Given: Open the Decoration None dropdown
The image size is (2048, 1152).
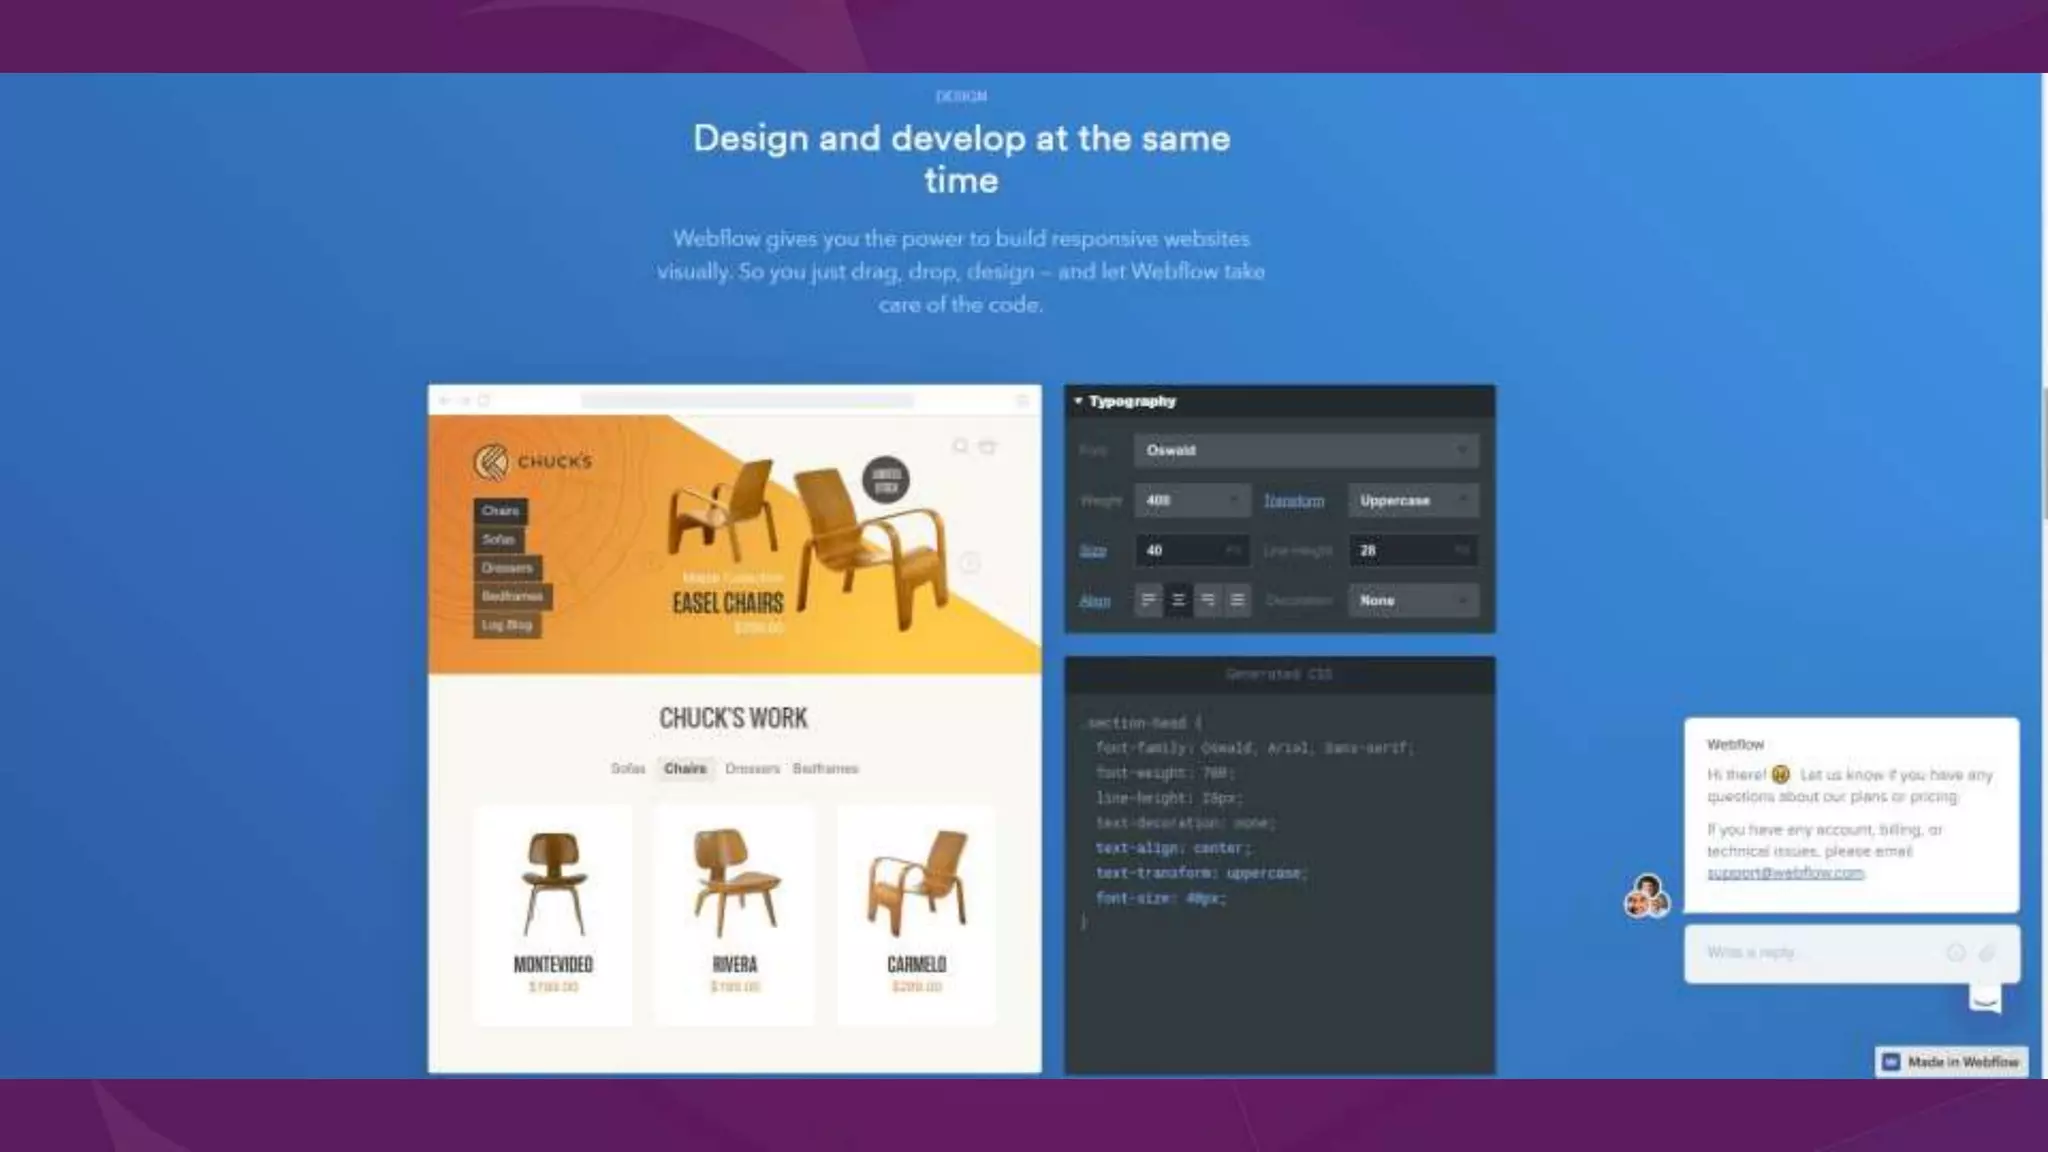Looking at the screenshot, I should coord(1412,600).
